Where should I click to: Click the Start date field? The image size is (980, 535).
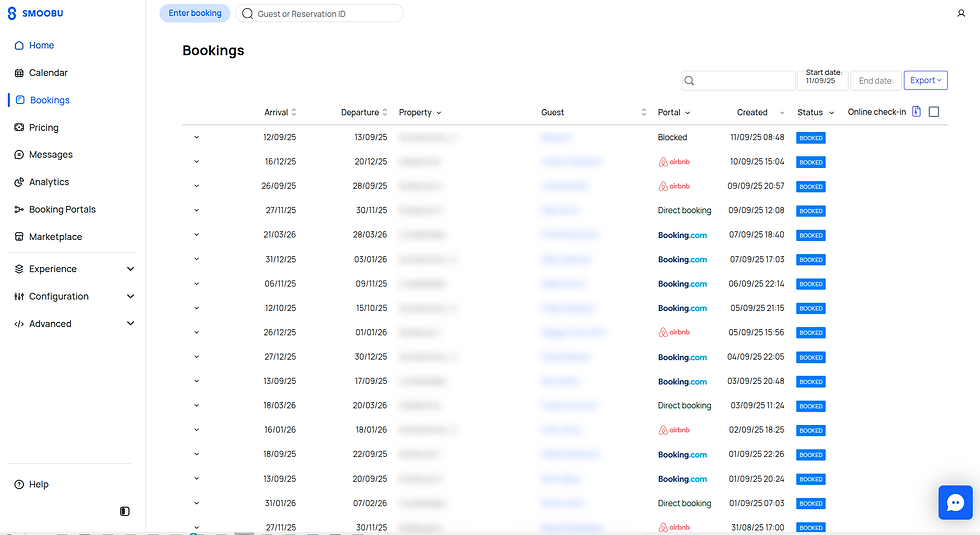822,81
